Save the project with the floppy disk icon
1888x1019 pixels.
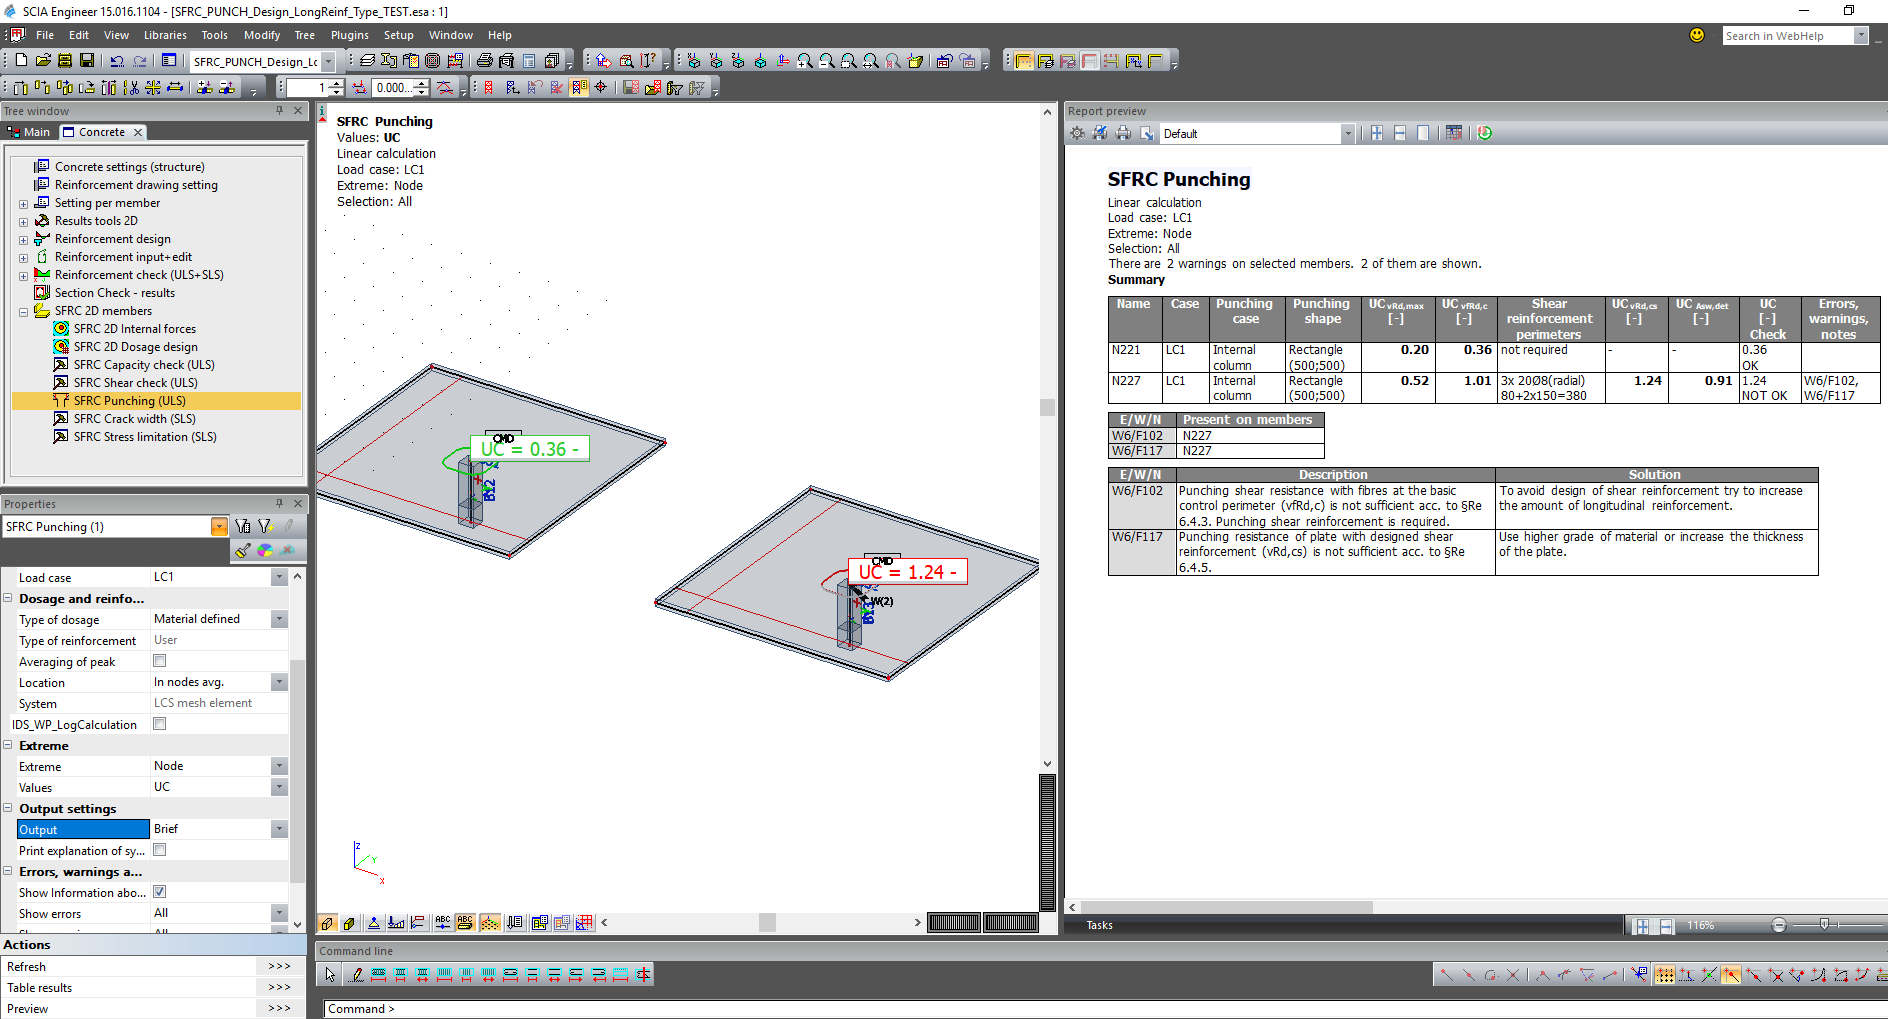(x=87, y=61)
